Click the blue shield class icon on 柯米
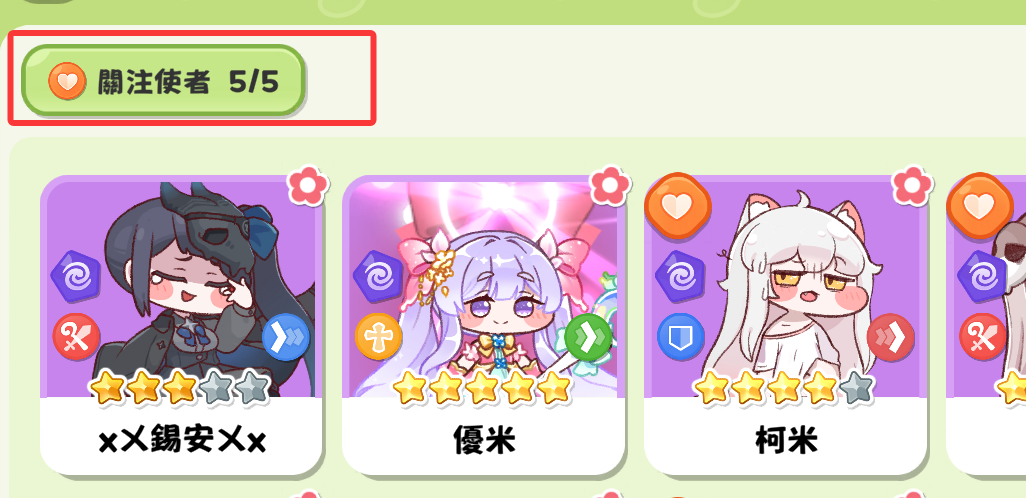Screen dimensions: 1026x498 click(681, 337)
